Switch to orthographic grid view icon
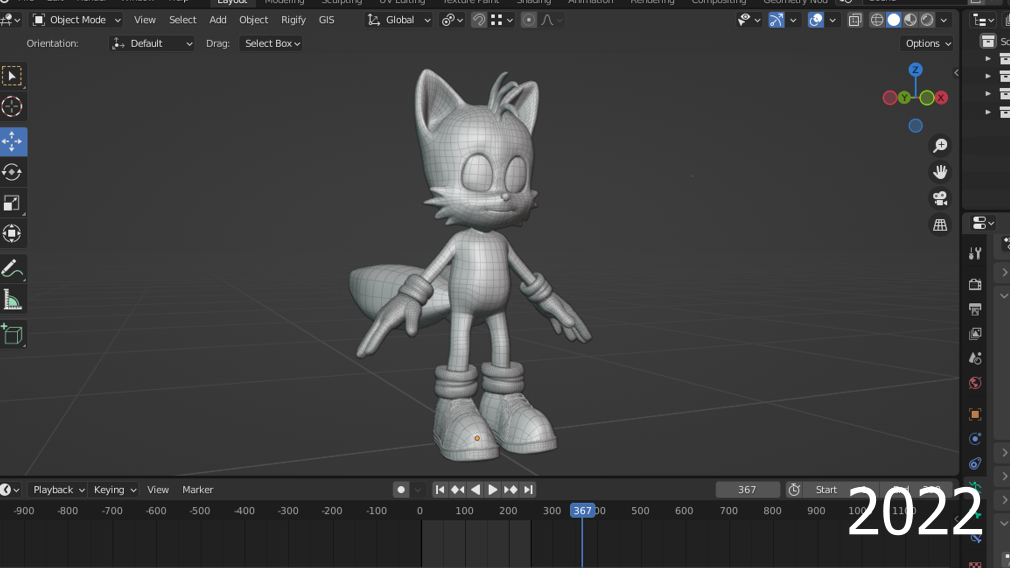 (x=940, y=225)
